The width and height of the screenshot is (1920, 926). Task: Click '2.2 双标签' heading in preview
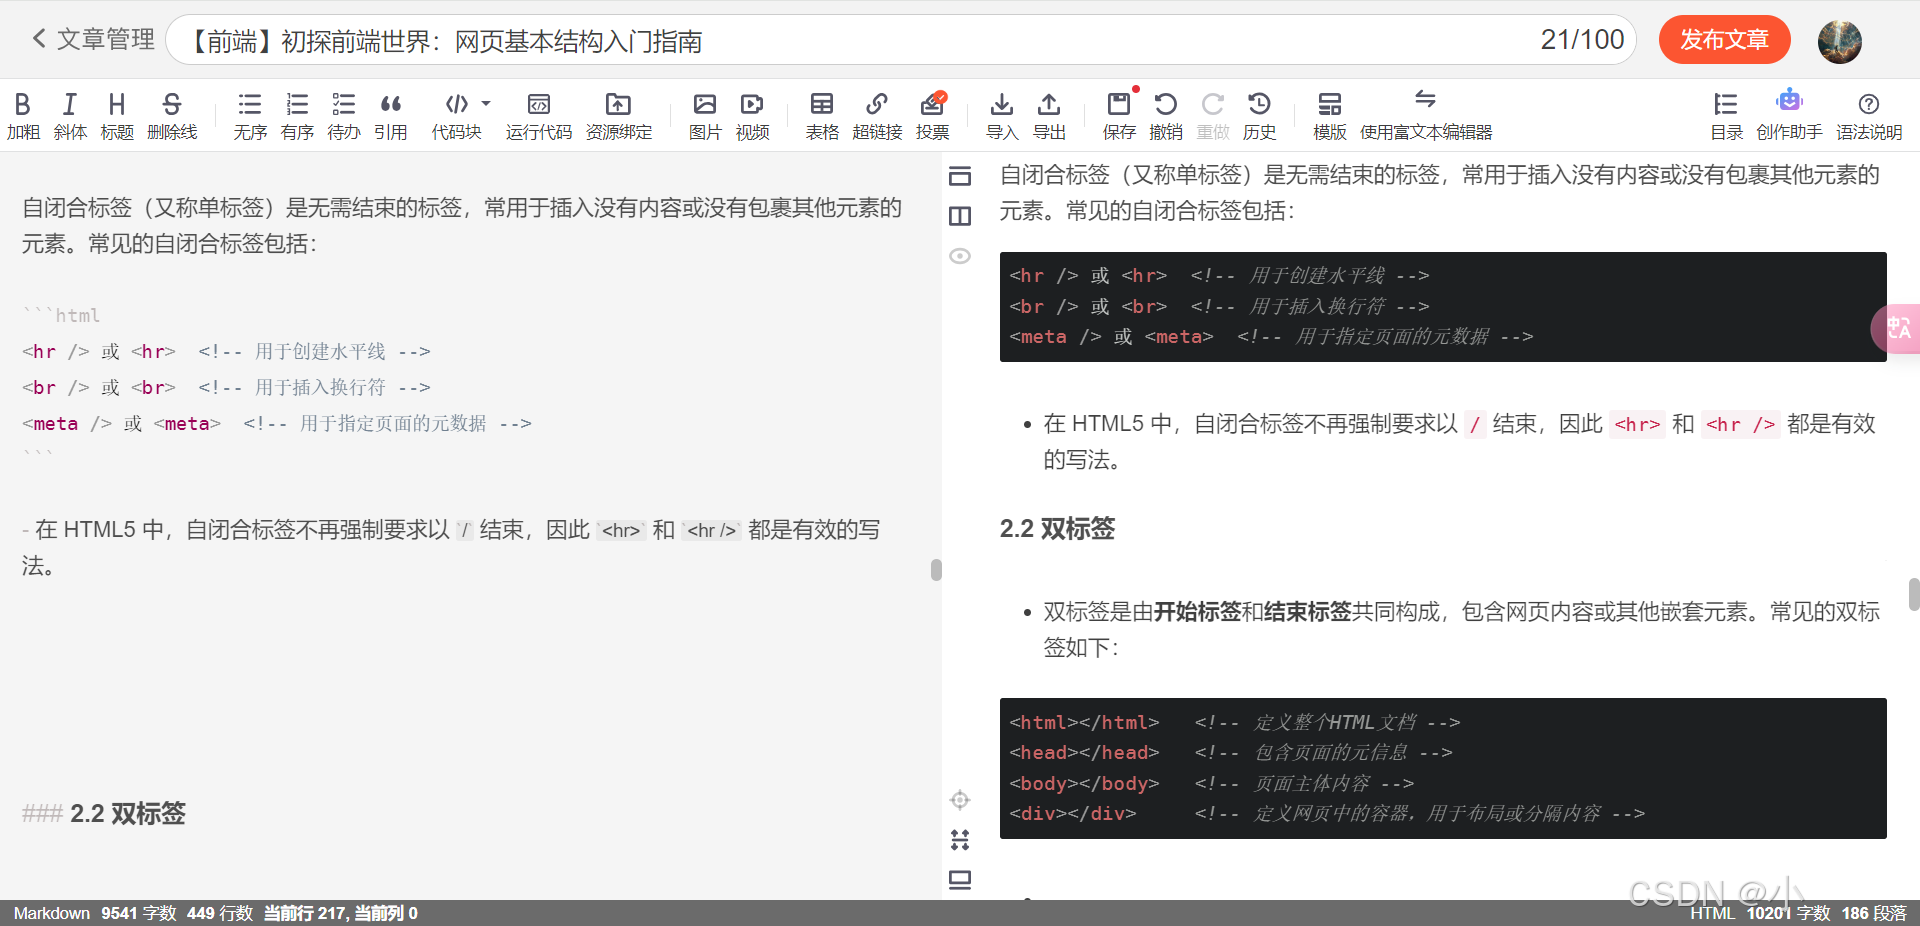point(1057,528)
